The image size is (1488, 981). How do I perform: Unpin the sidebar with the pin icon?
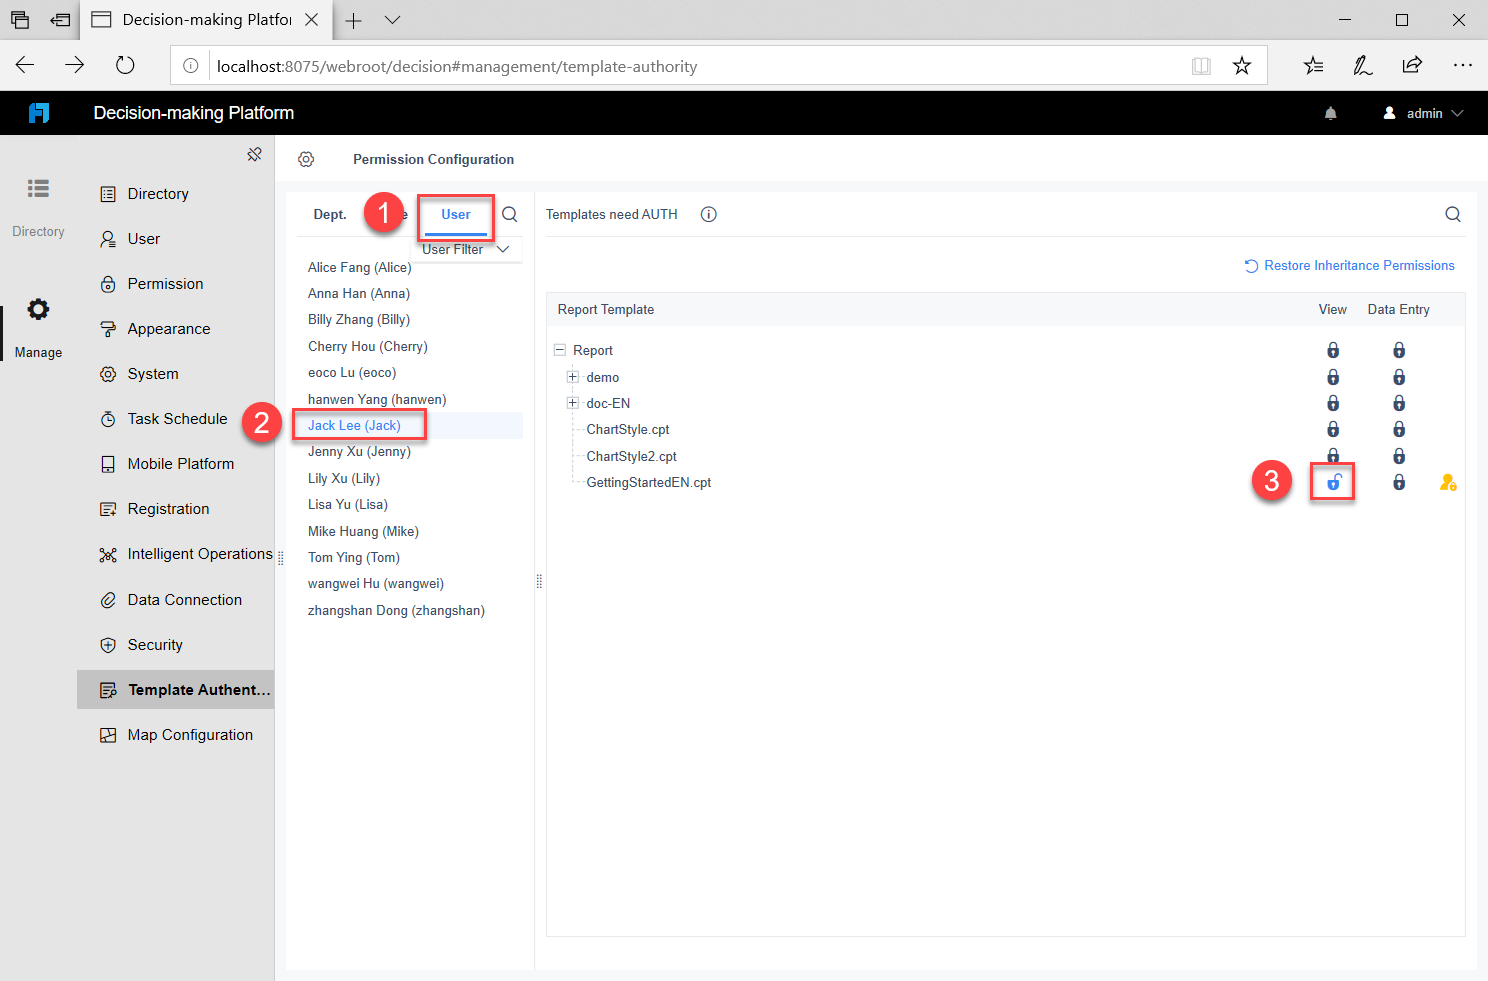click(255, 154)
